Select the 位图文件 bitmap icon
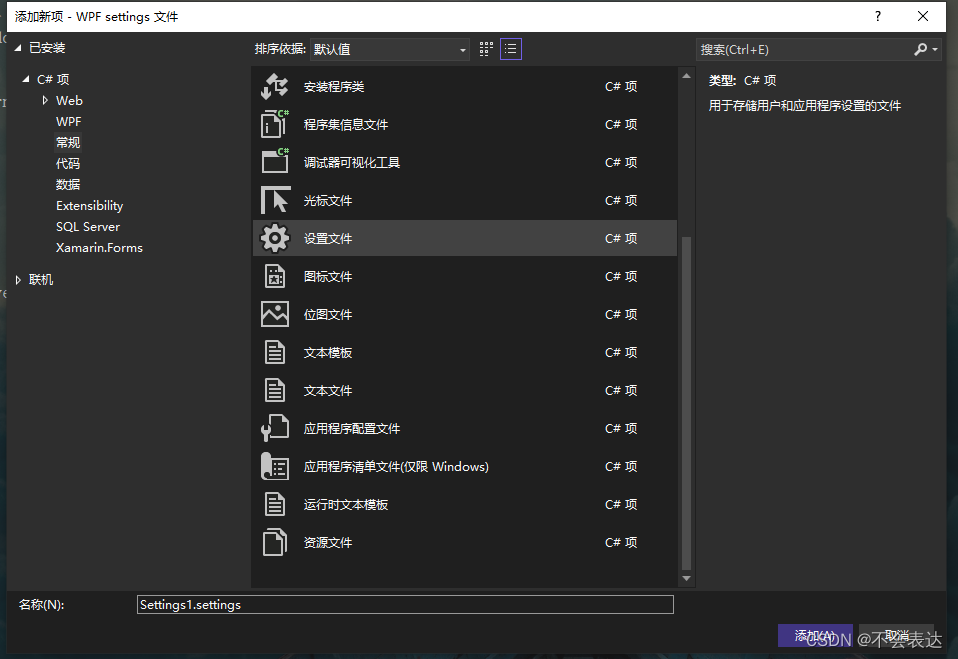This screenshot has width=958, height=659. [275, 314]
